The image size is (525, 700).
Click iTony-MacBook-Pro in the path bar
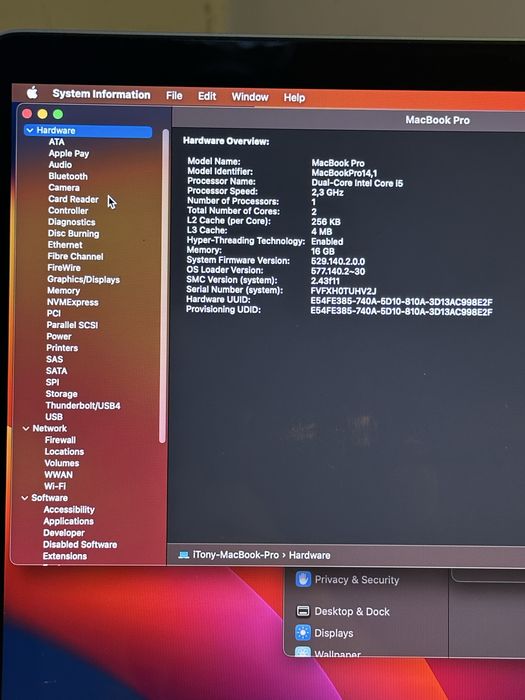click(236, 555)
